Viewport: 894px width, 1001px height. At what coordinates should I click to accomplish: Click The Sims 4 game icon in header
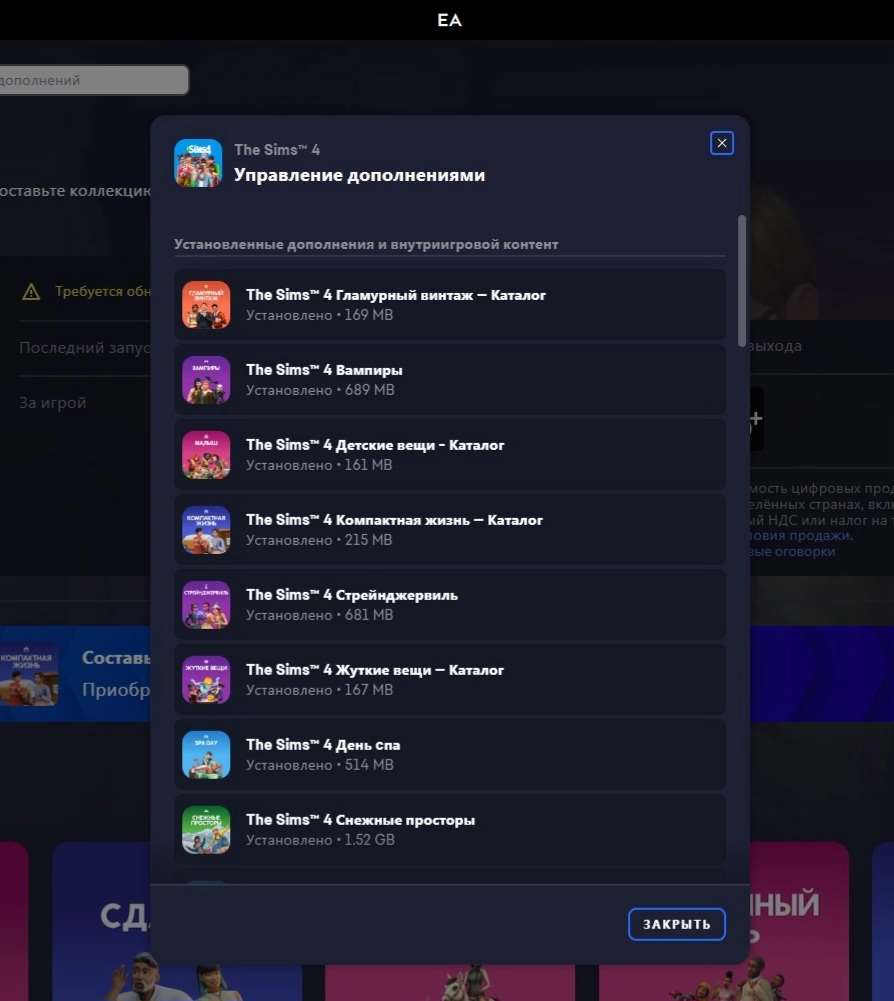198,162
